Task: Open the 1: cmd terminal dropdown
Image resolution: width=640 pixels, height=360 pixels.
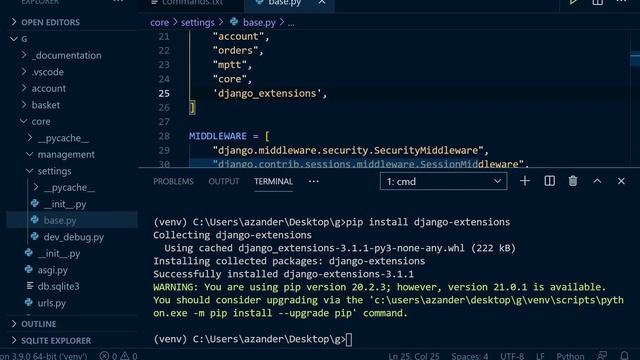Action: pos(444,181)
